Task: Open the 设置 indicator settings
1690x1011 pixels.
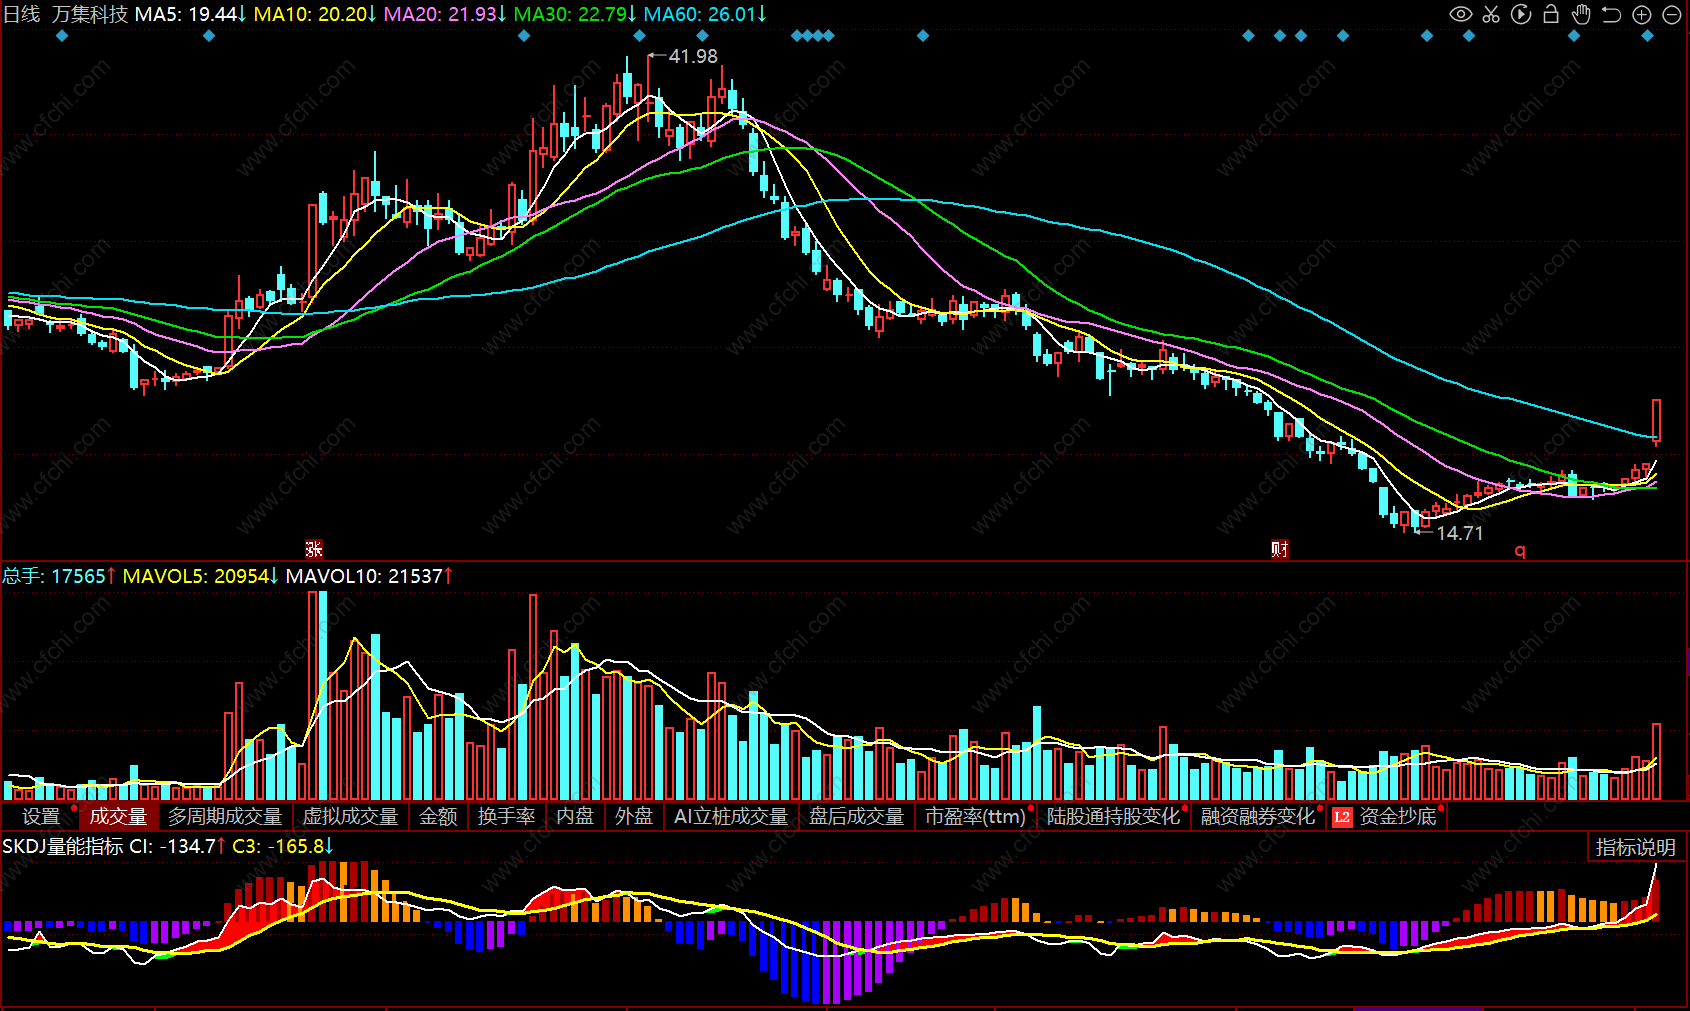Action: pos(41,817)
